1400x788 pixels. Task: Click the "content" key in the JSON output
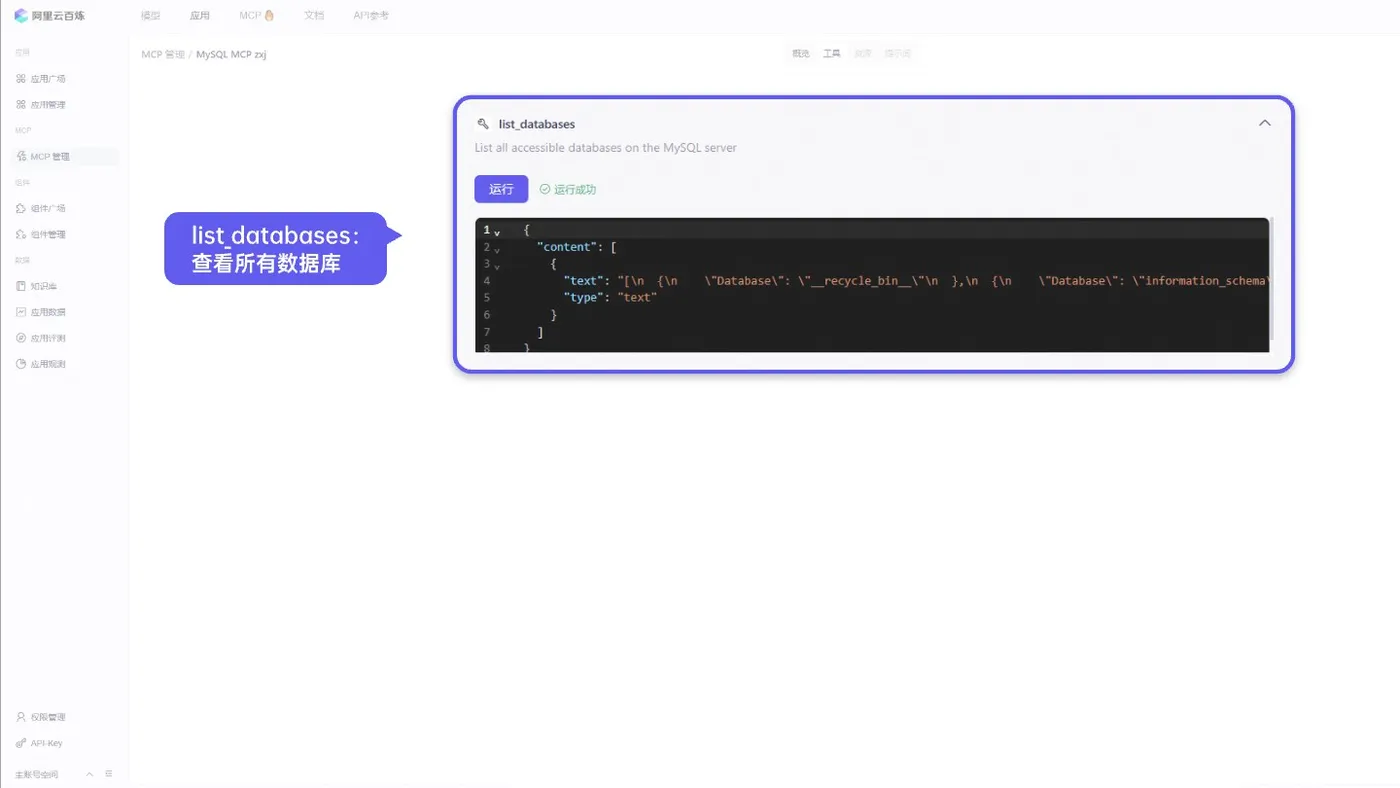(x=567, y=247)
